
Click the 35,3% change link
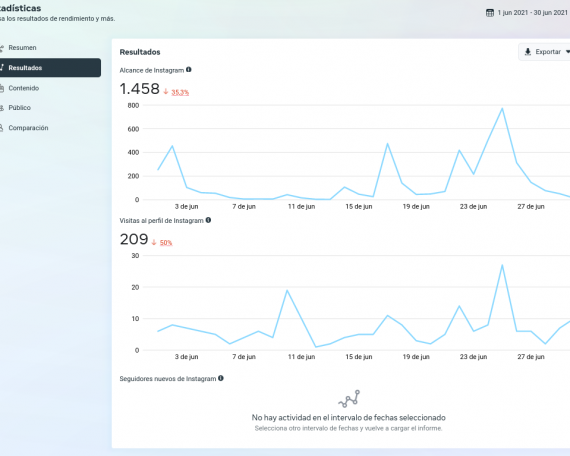[x=180, y=92]
